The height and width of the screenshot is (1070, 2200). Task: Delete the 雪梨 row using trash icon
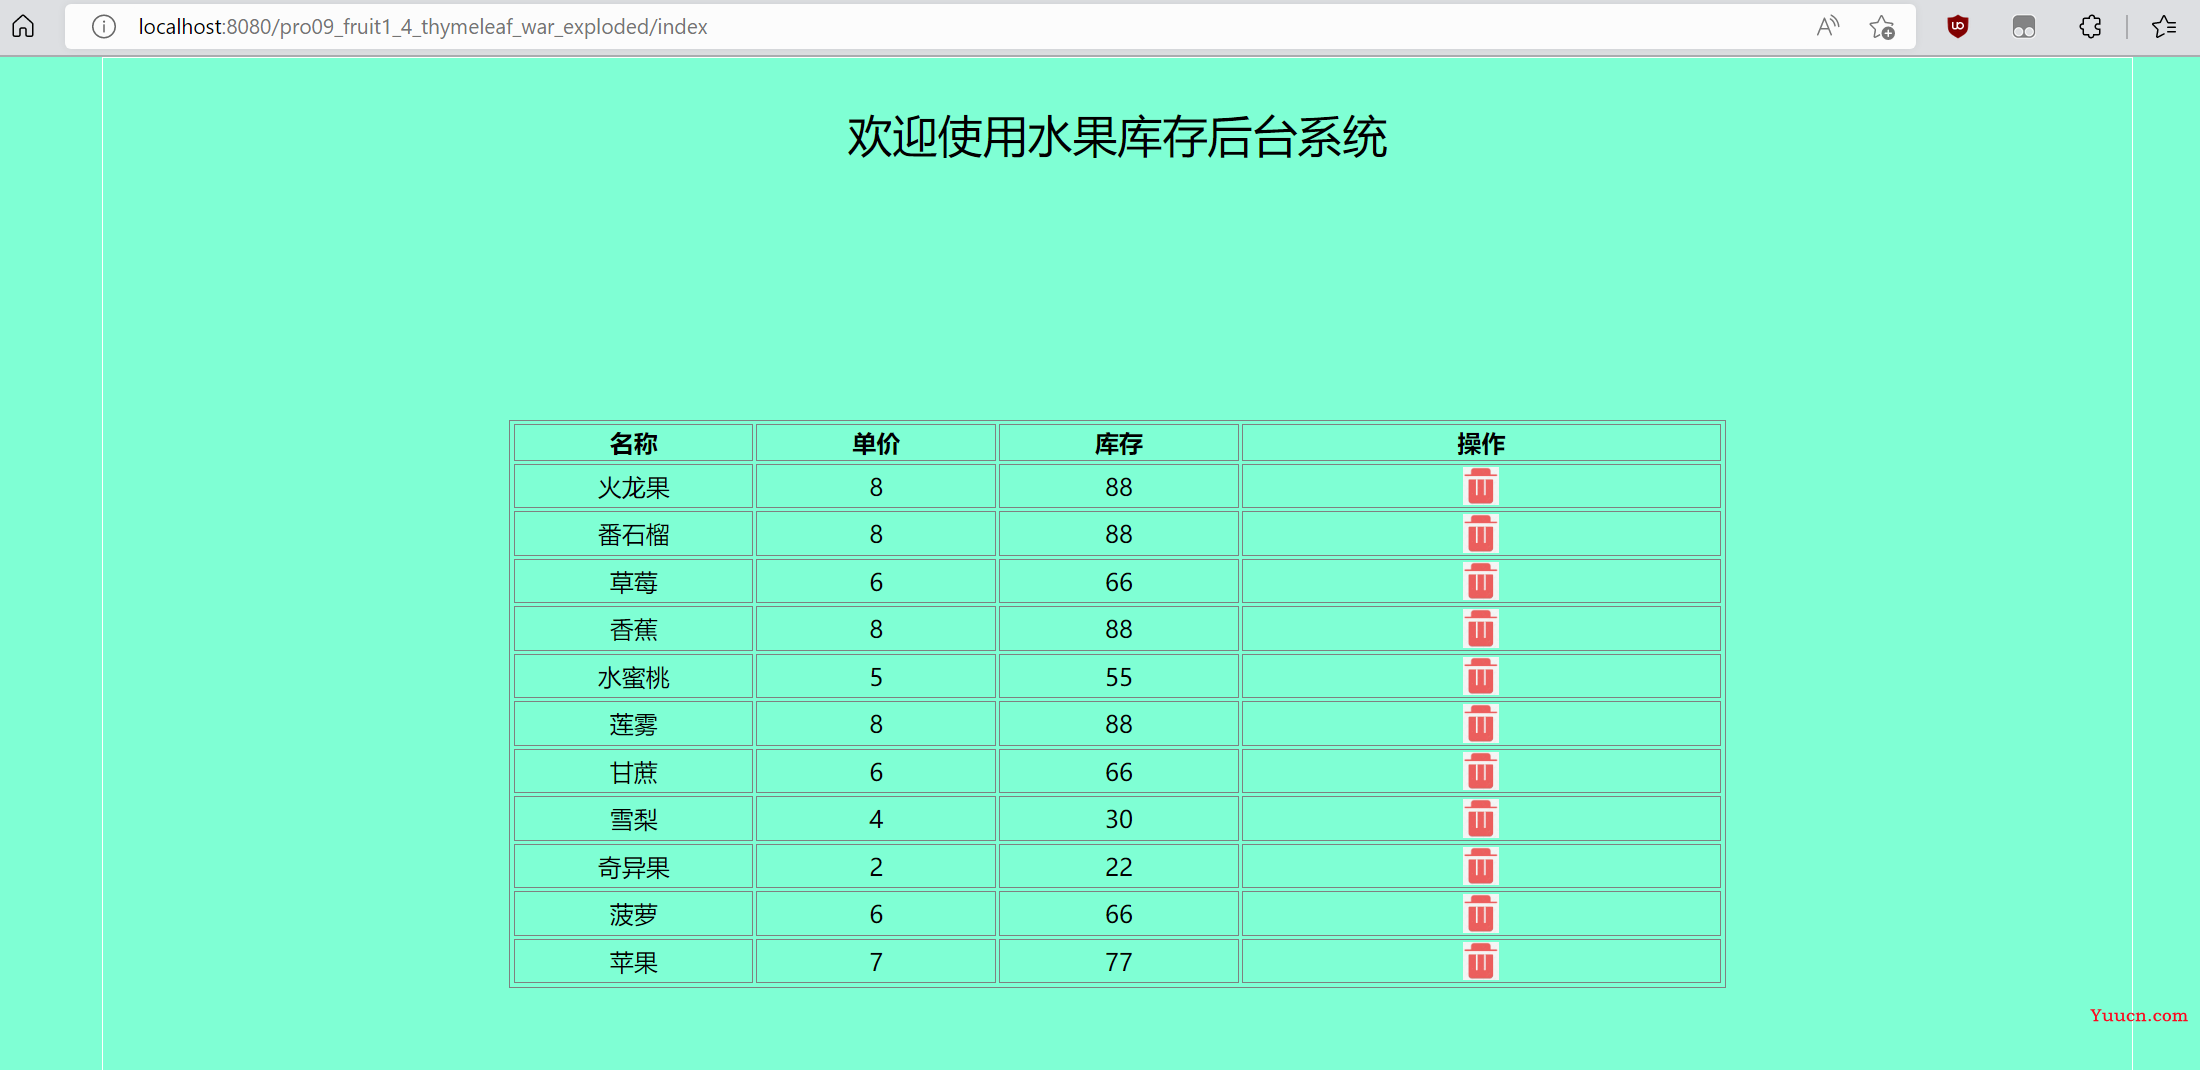pyautogui.click(x=1480, y=819)
